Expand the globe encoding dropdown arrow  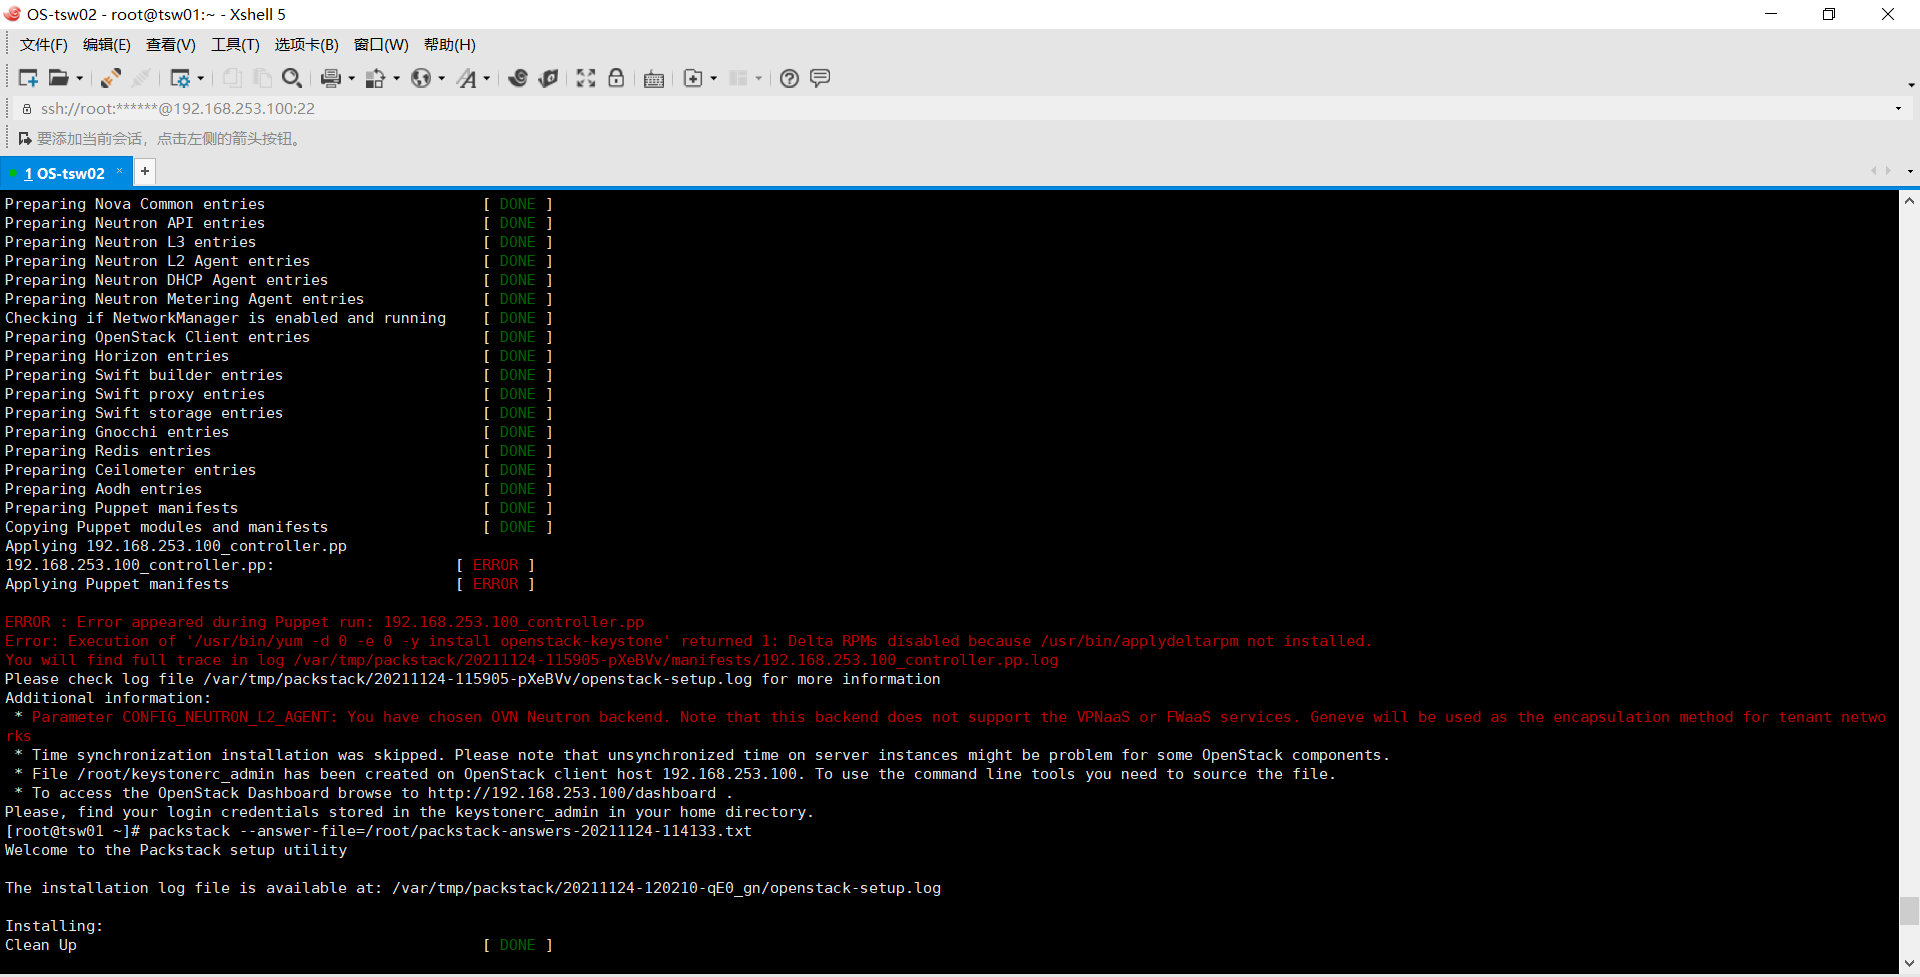coord(442,79)
